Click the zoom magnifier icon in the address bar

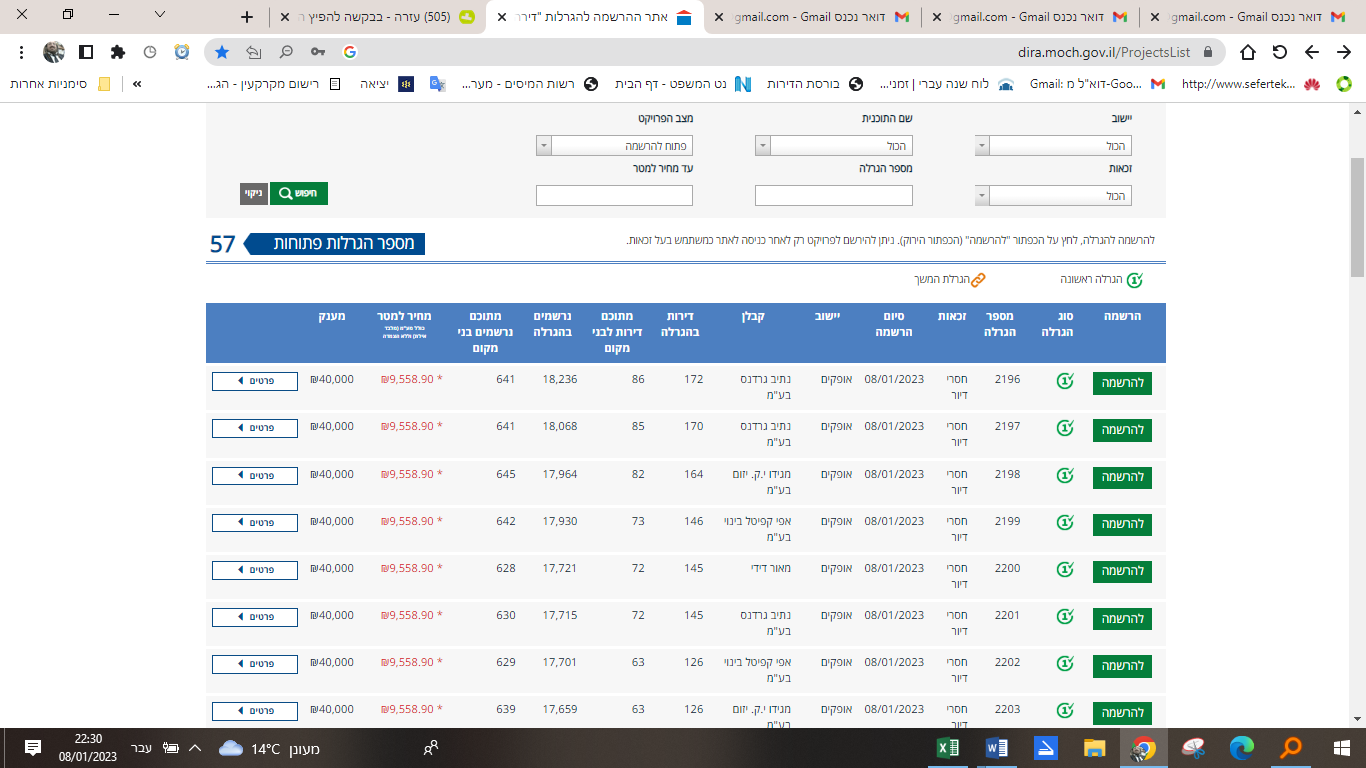[286, 52]
